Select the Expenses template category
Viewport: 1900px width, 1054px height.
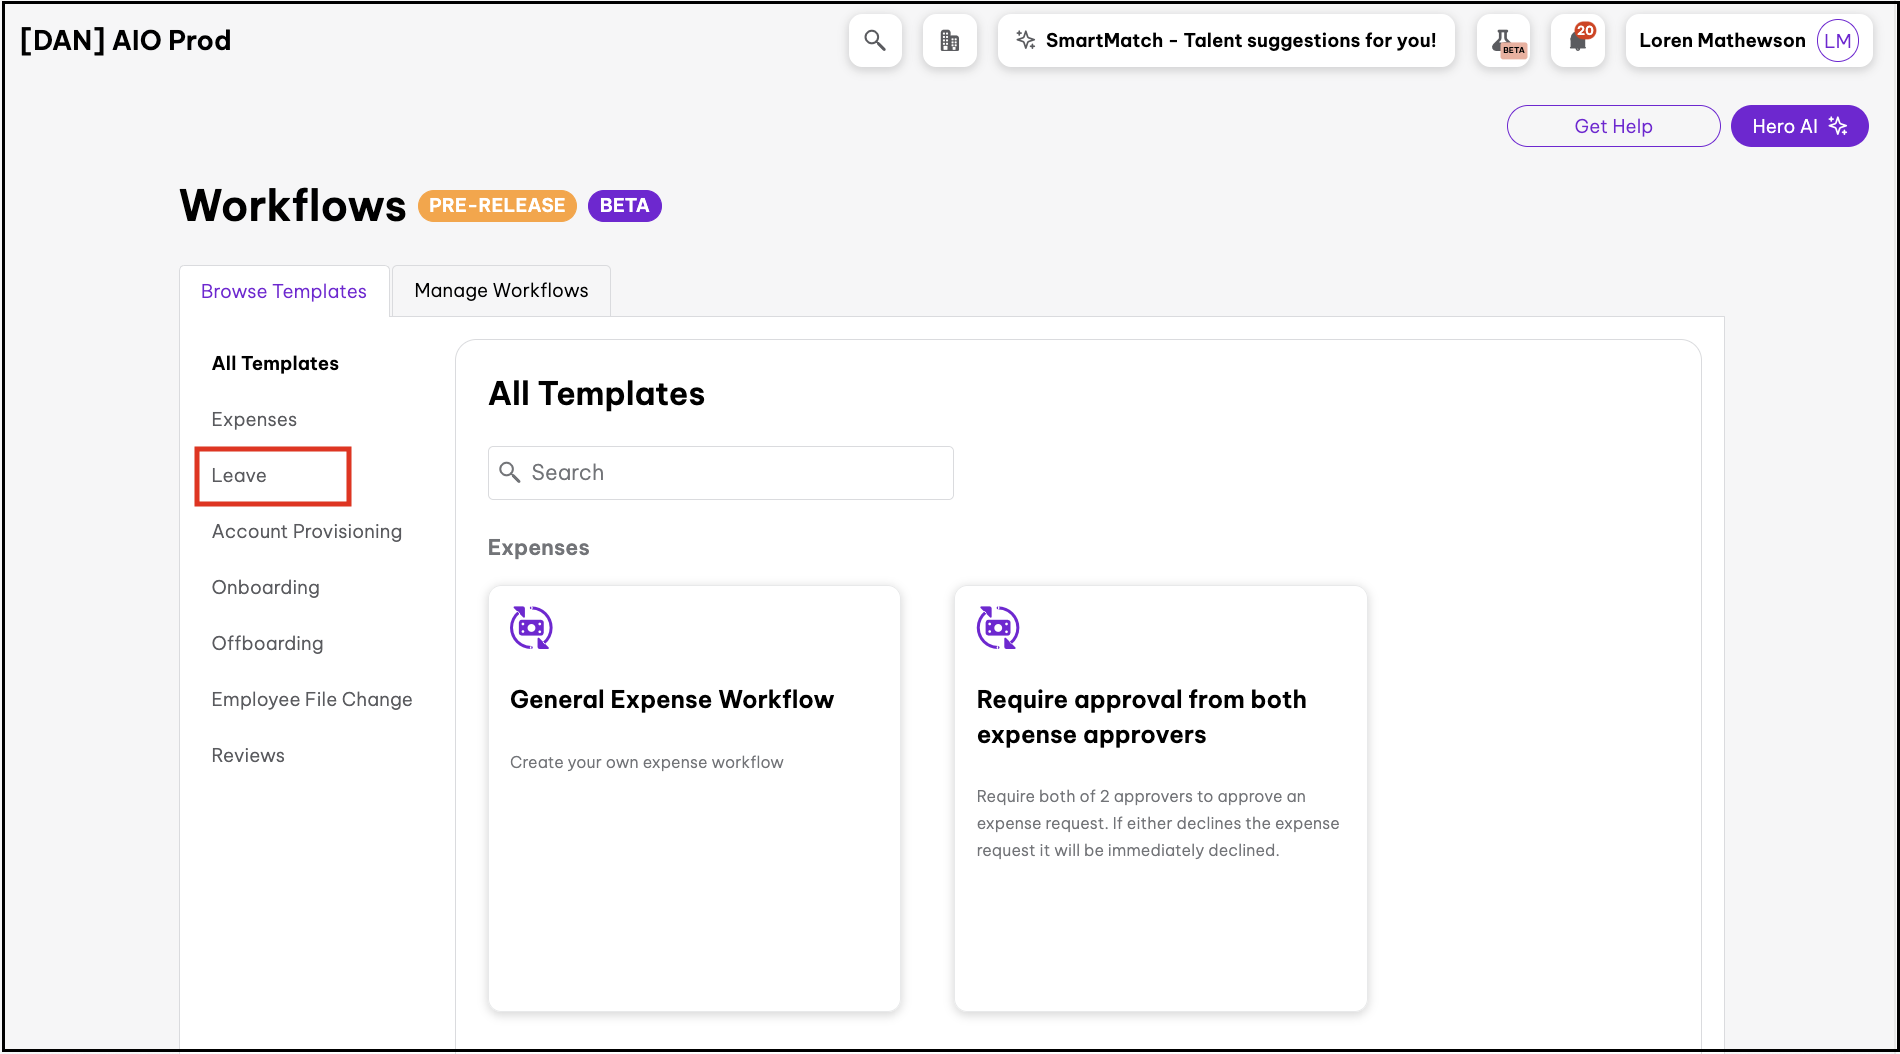point(254,420)
